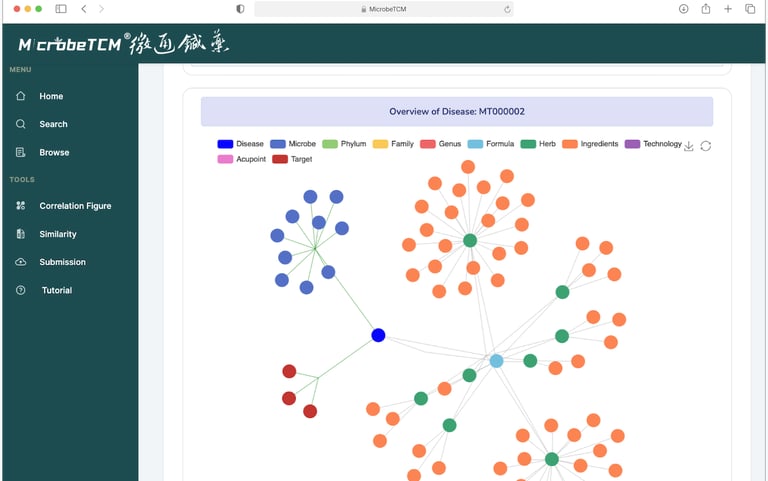Screen dimensions: 768x481
Task: Click the Correlation Figure dots icon
Action: click(x=21, y=206)
